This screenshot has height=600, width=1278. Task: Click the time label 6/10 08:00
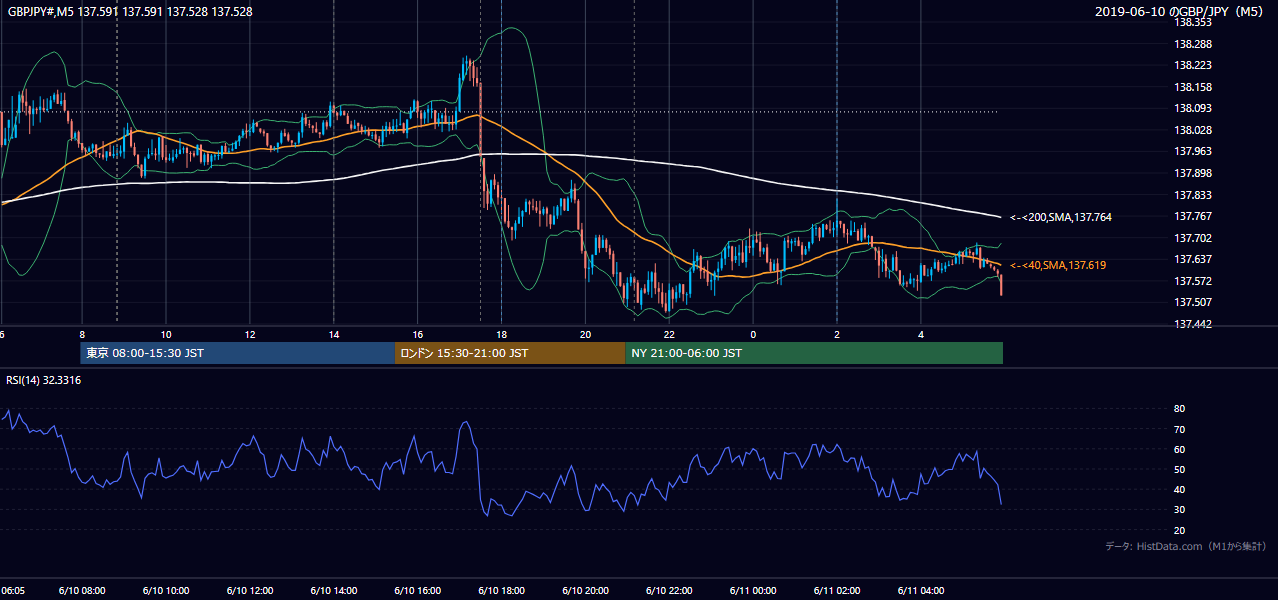82,591
